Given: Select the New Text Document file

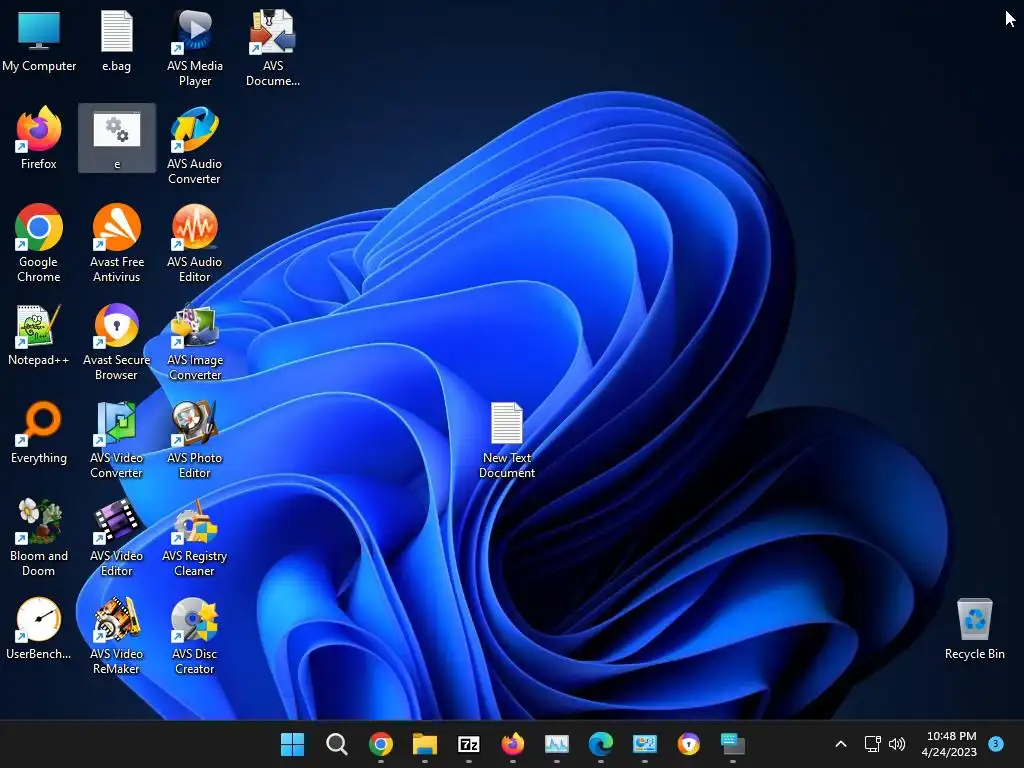Looking at the screenshot, I should coord(507,440).
